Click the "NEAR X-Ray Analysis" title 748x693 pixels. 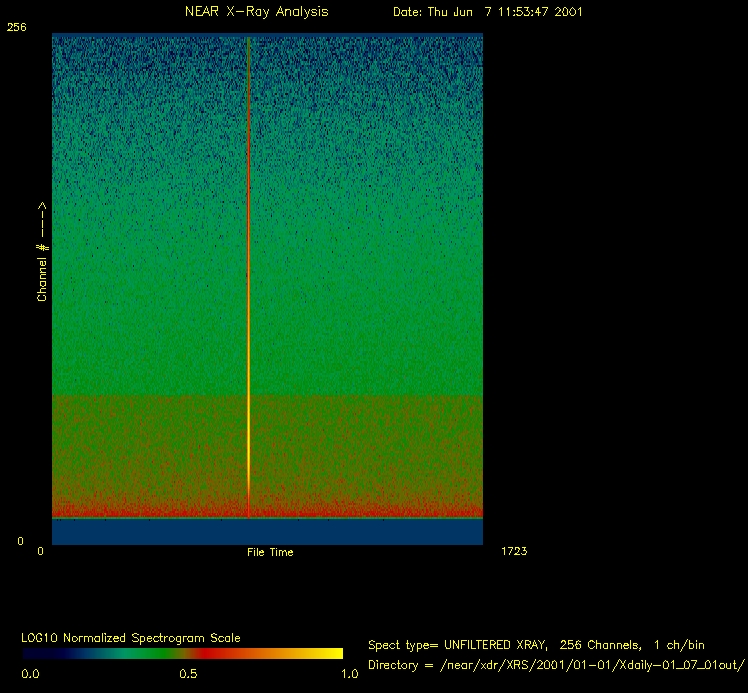point(256,12)
